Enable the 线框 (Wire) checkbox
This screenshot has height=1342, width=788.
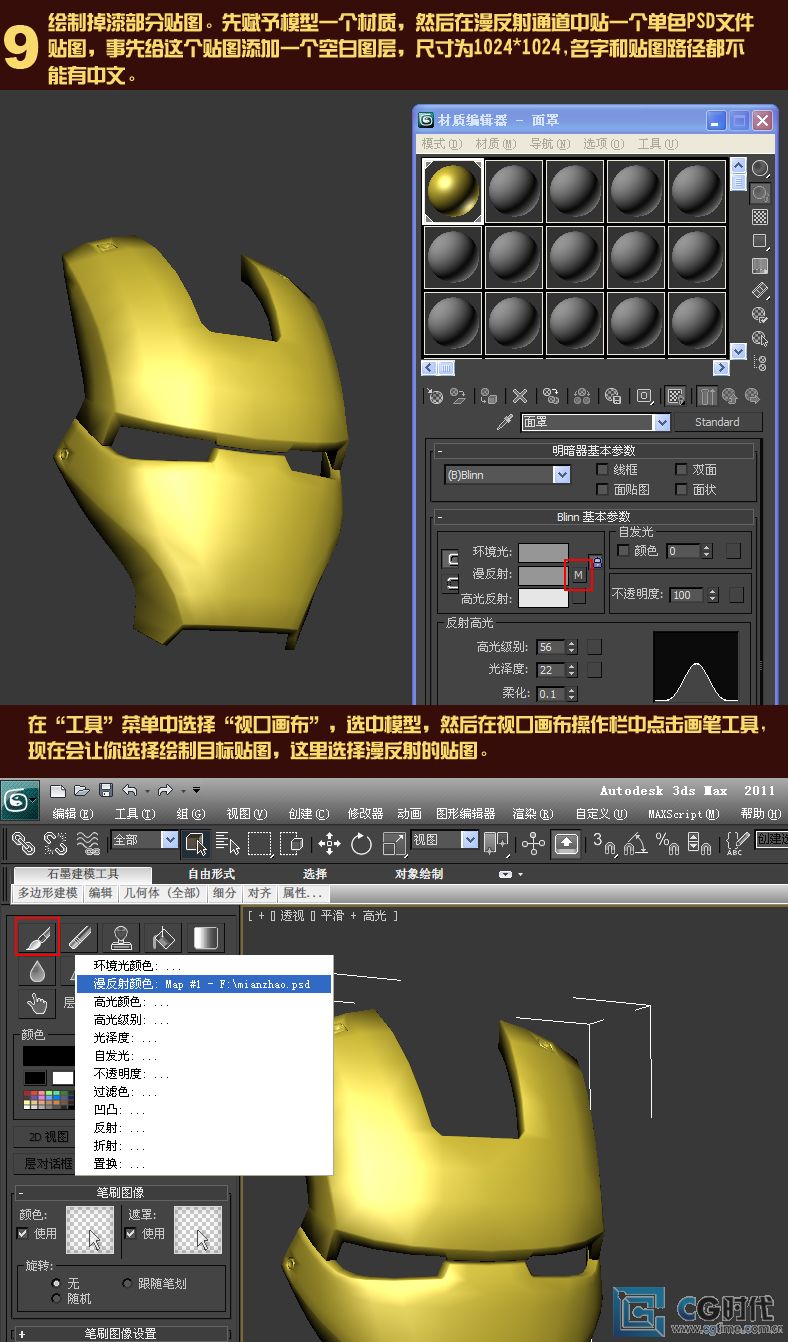pyautogui.click(x=602, y=469)
